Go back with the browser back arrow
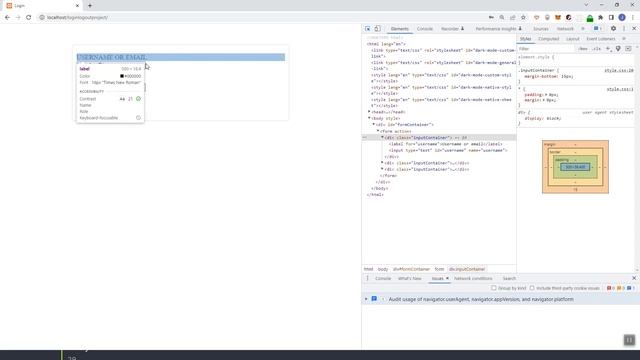Screen dimensions: 640x360 tap(7, 18)
